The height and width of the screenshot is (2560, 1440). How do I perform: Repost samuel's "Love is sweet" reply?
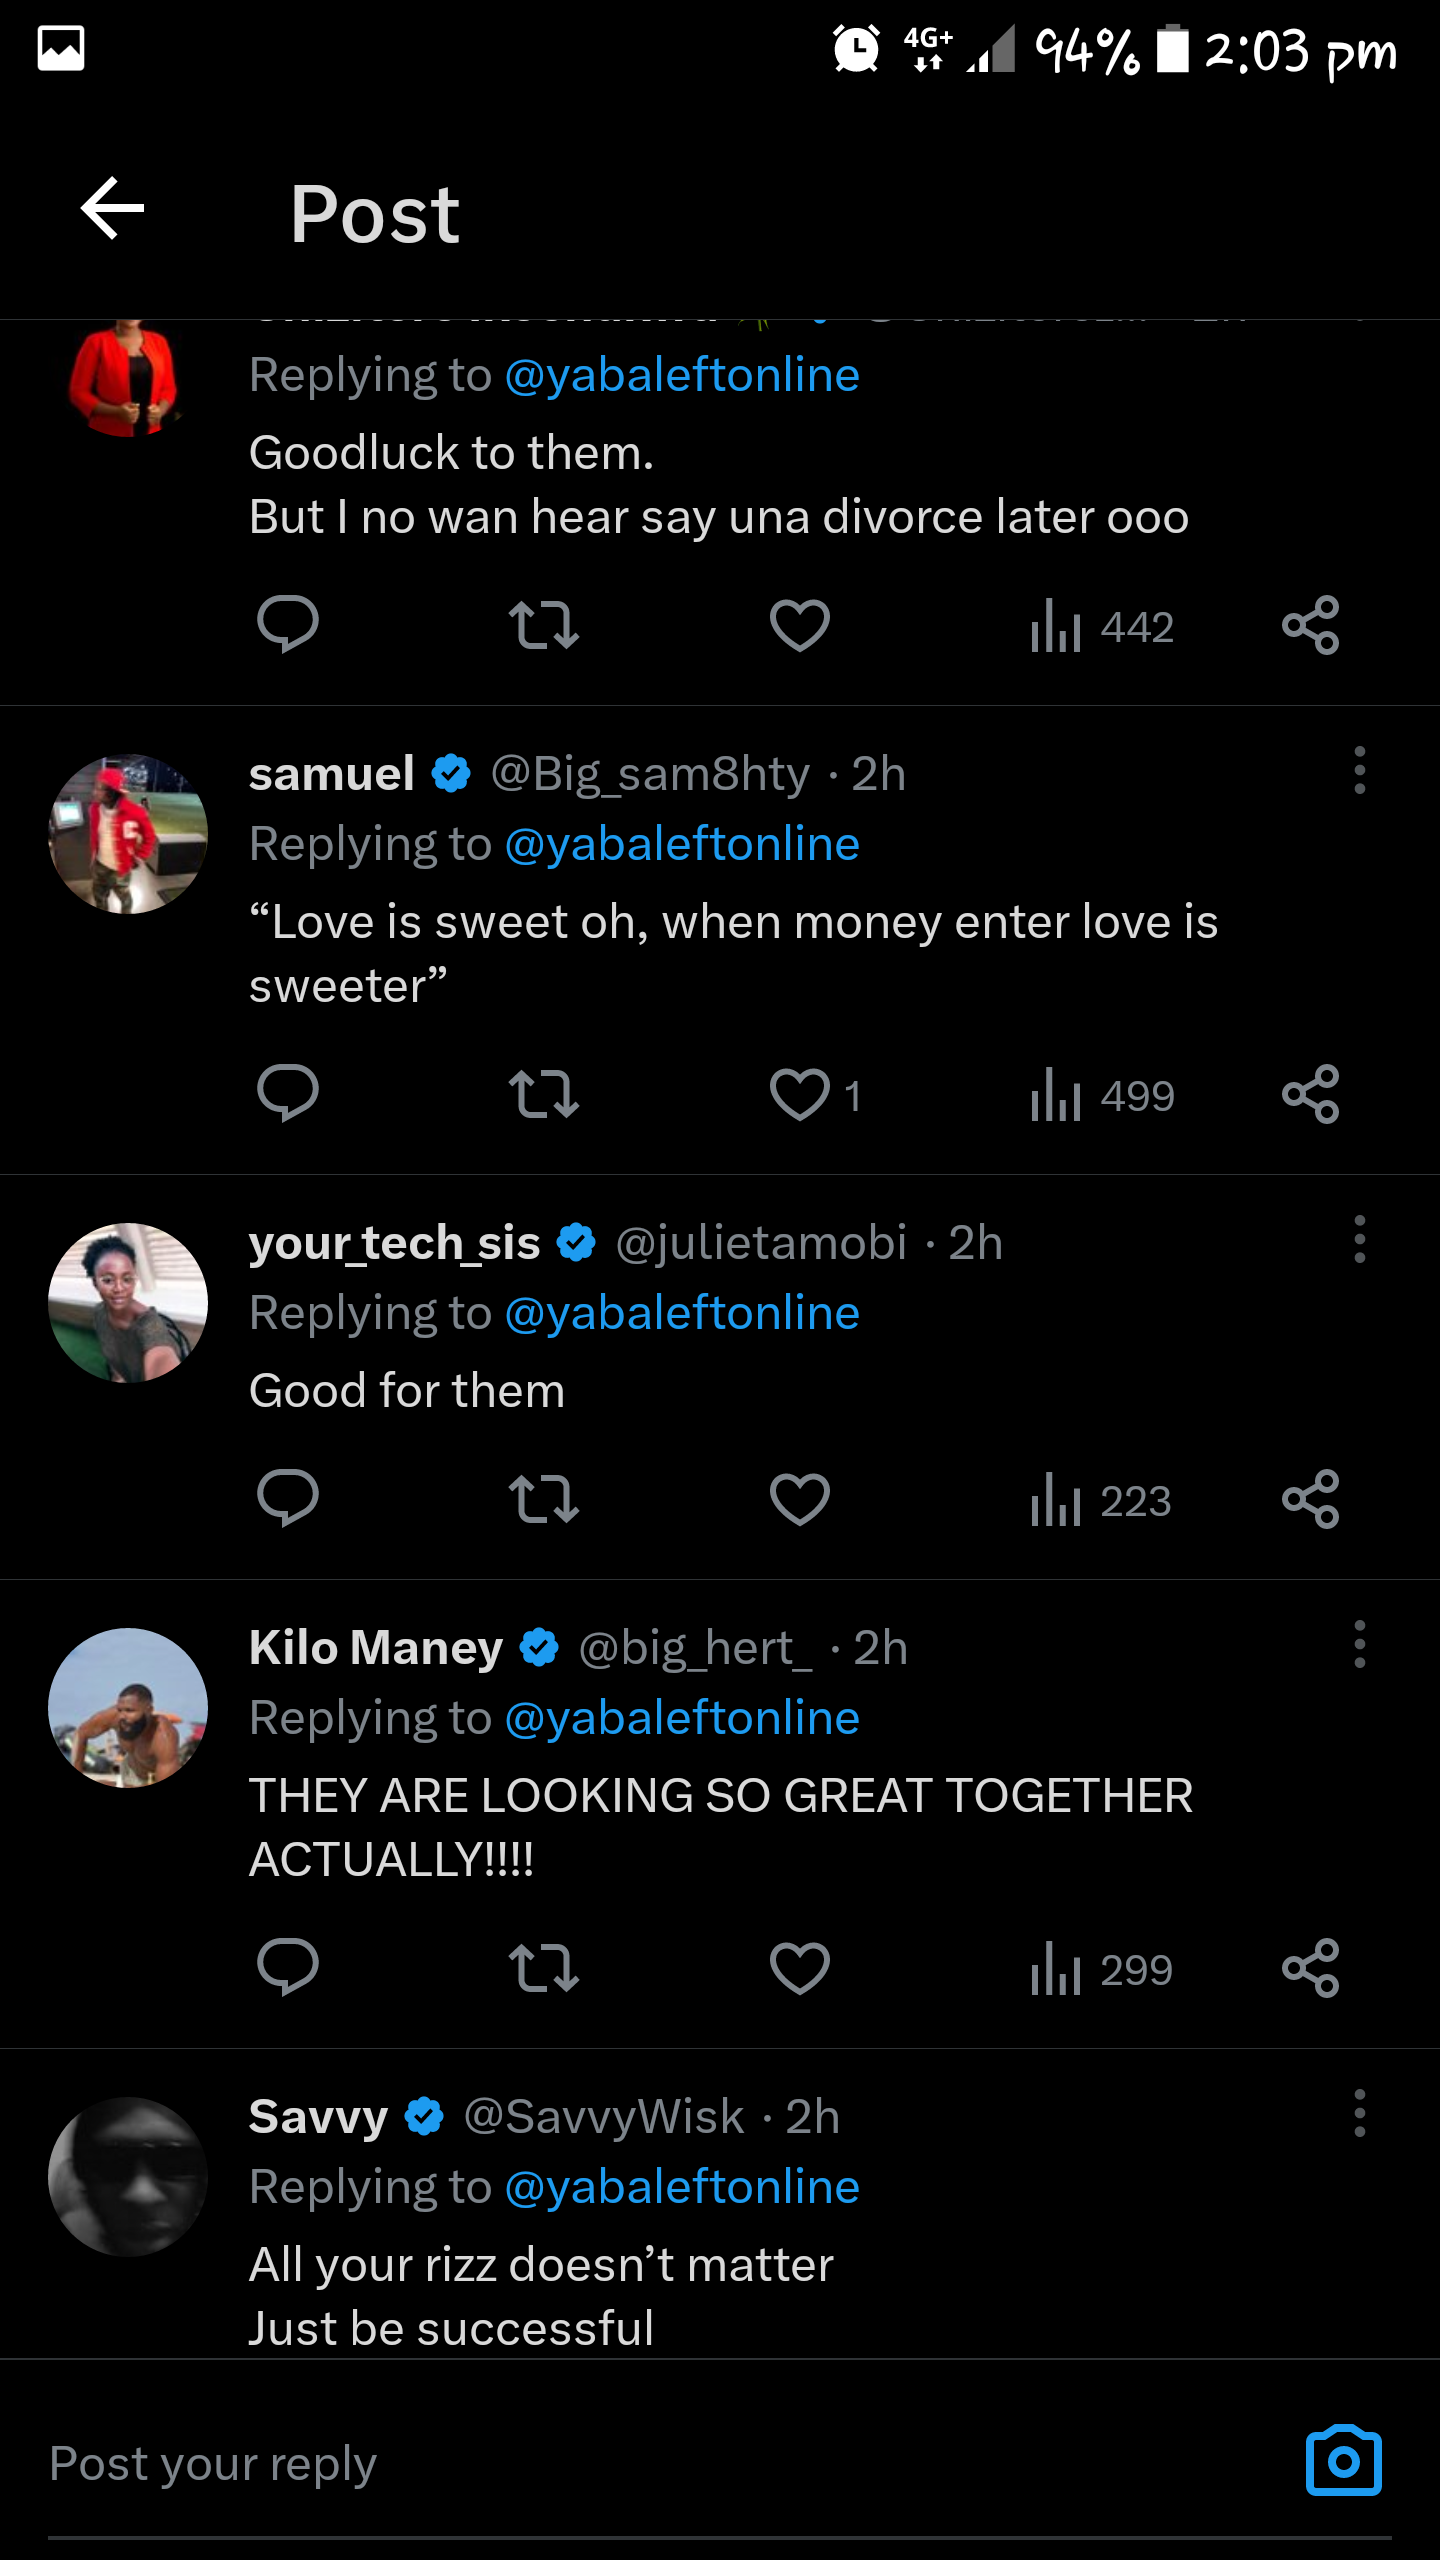click(543, 1093)
